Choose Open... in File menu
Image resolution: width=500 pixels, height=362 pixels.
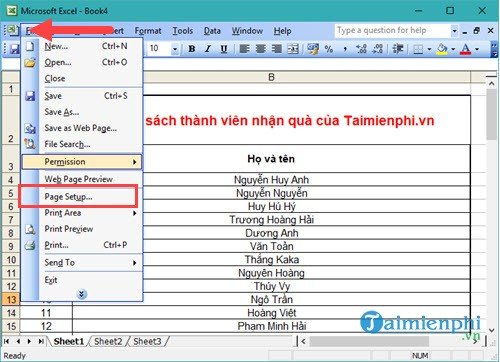point(82,62)
